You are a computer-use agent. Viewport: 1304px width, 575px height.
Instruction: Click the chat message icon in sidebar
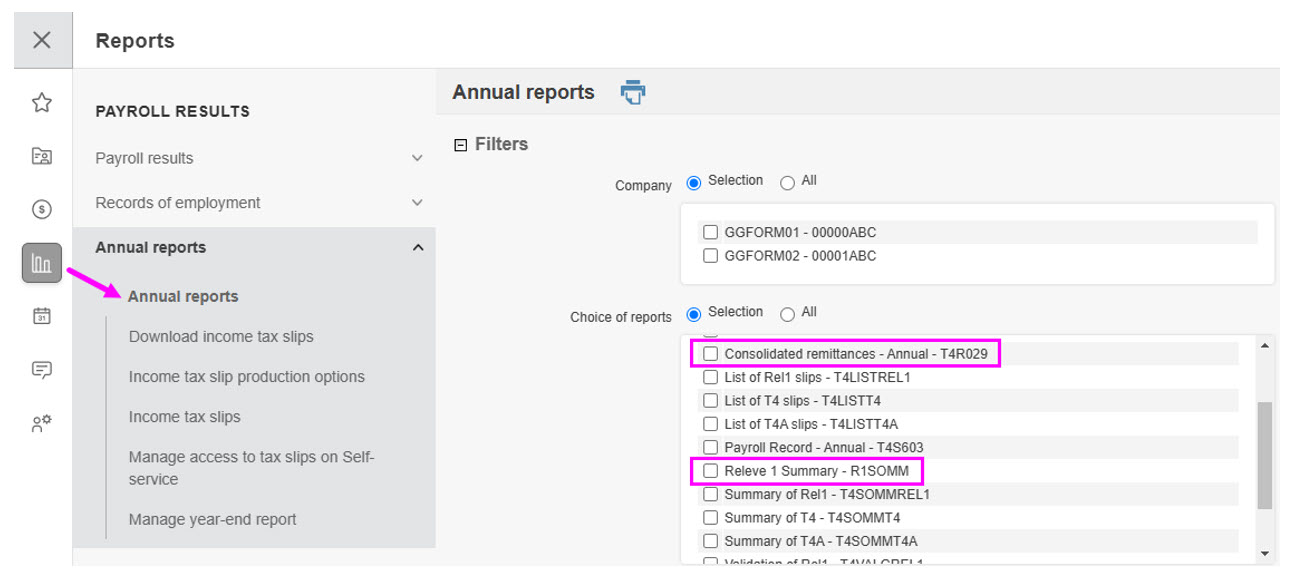42,369
